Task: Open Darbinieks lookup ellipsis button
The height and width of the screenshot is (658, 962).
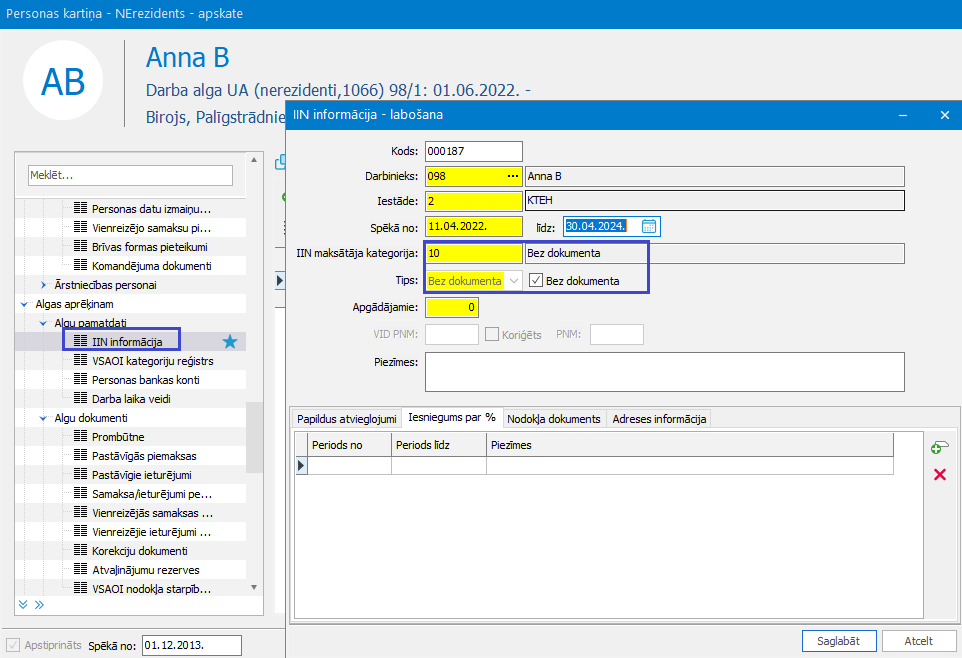Action: [x=513, y=176]
